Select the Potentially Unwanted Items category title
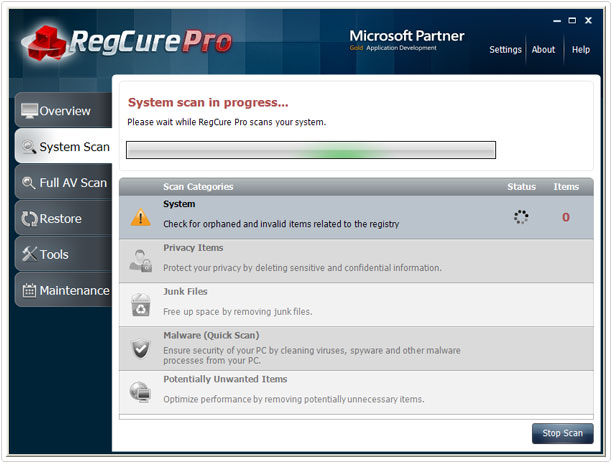612x463 pixels. [x=225, y=379]
